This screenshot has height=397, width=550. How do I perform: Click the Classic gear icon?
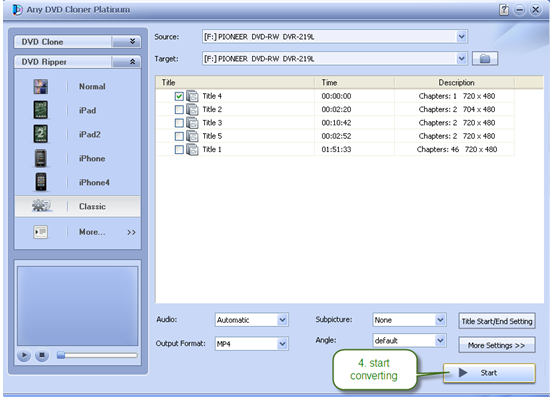pos(41,206)
